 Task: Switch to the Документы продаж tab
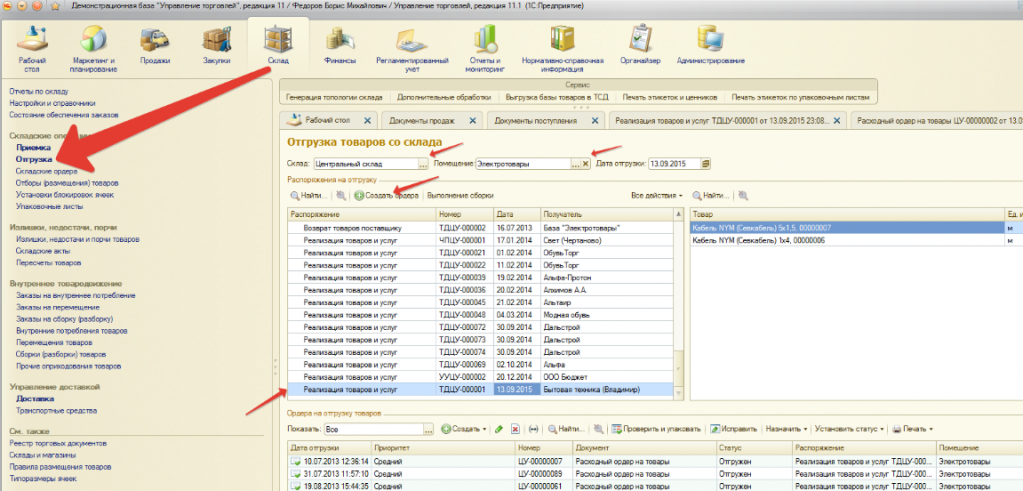[x=428, y=121]
